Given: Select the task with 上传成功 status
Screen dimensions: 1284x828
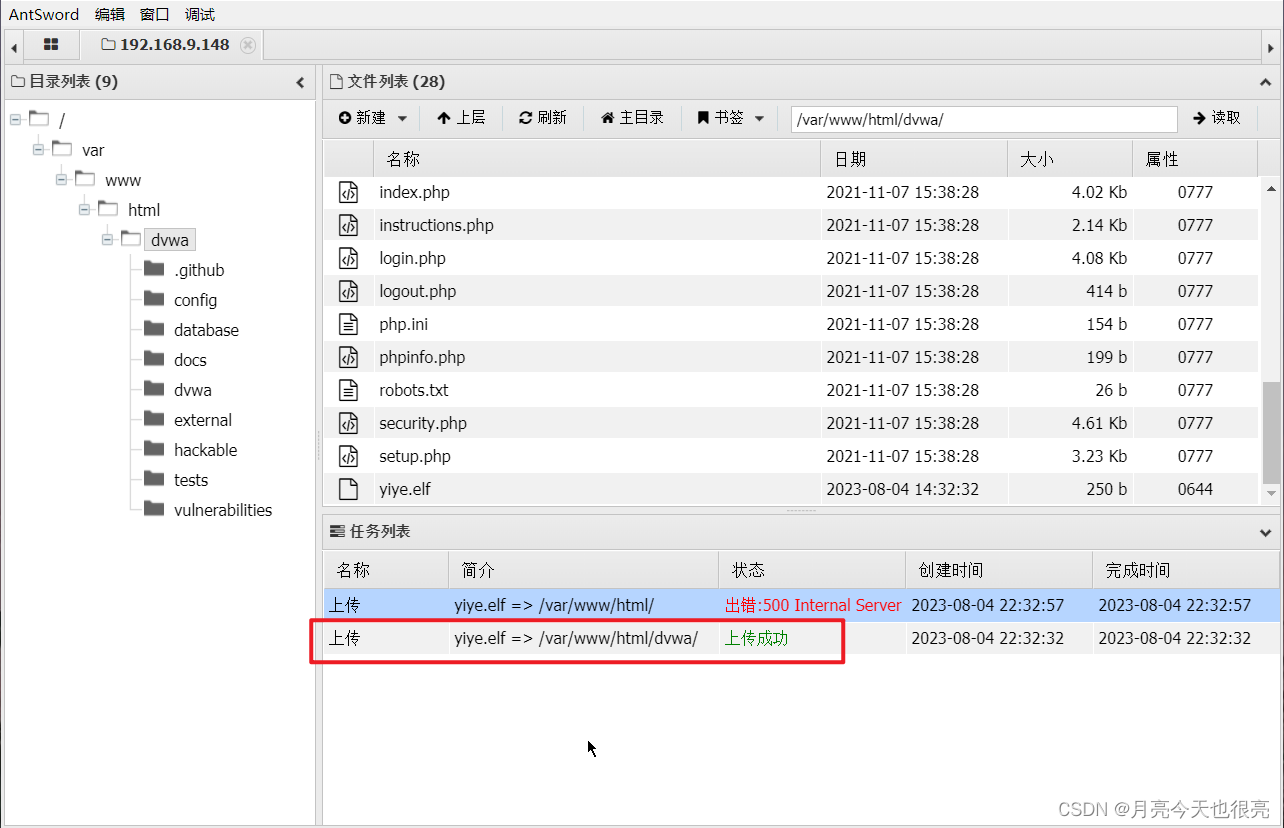Looking at the screenshot, I should (x=801, y=638).
